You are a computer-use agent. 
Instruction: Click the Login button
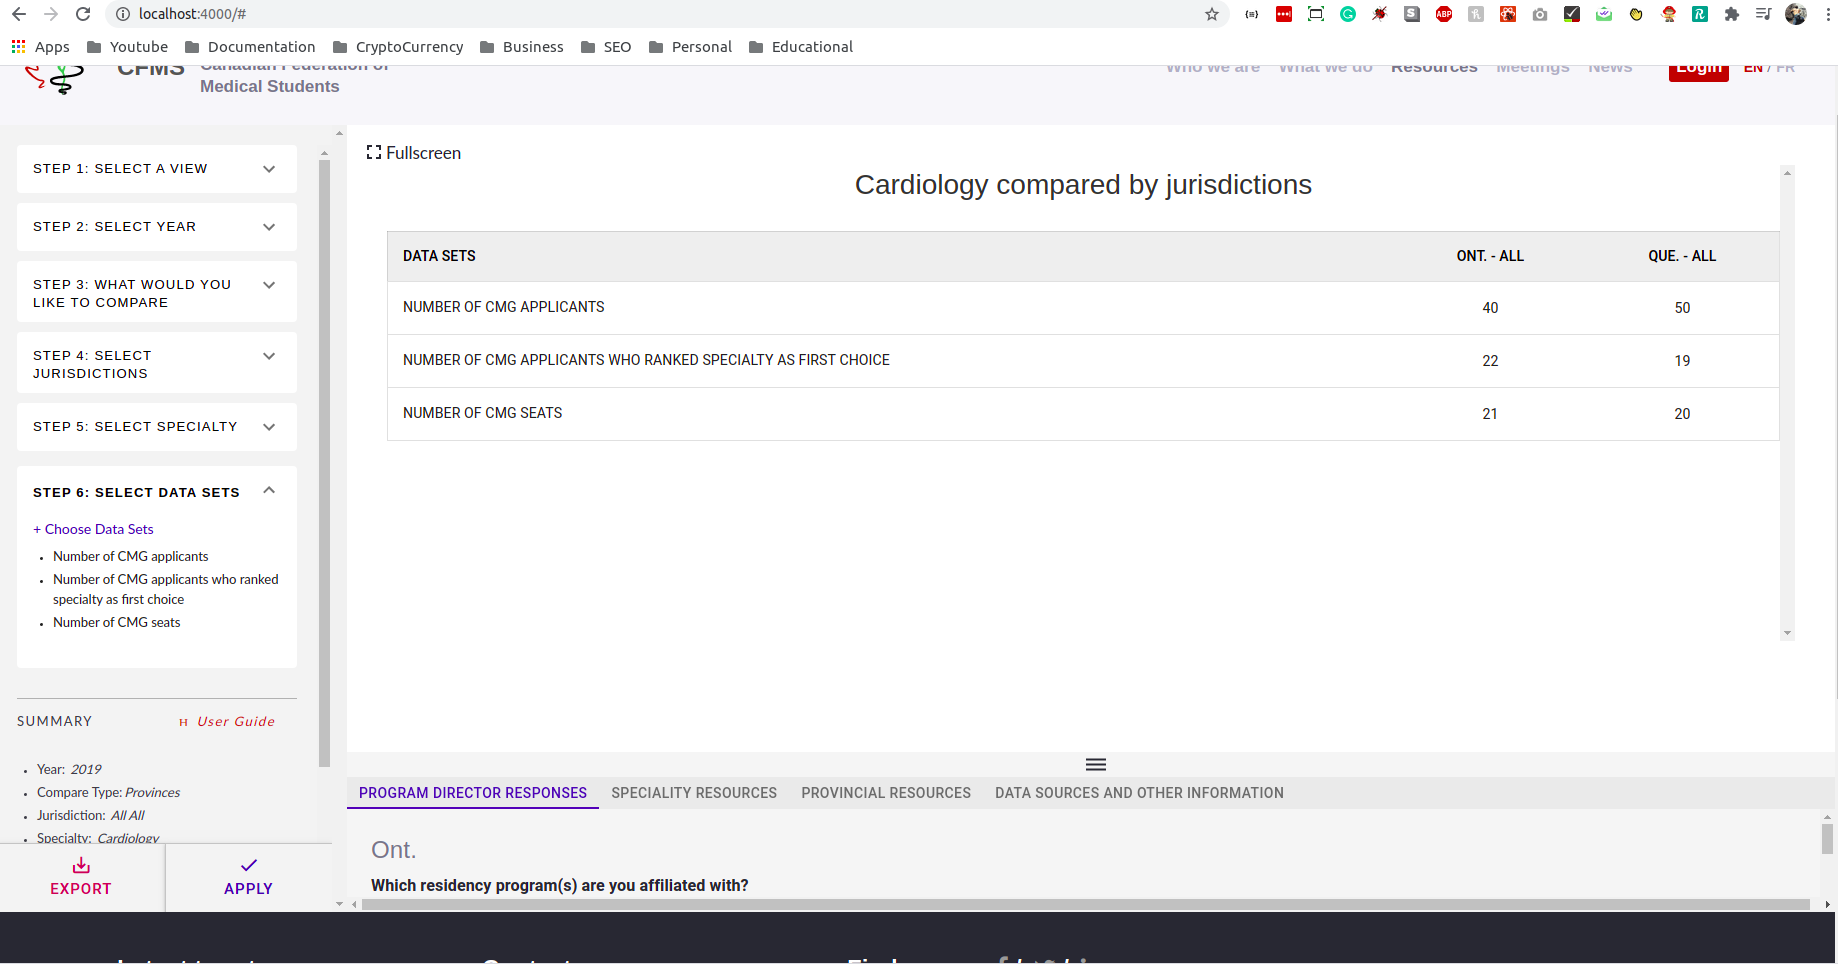(x=1697, y=66)
